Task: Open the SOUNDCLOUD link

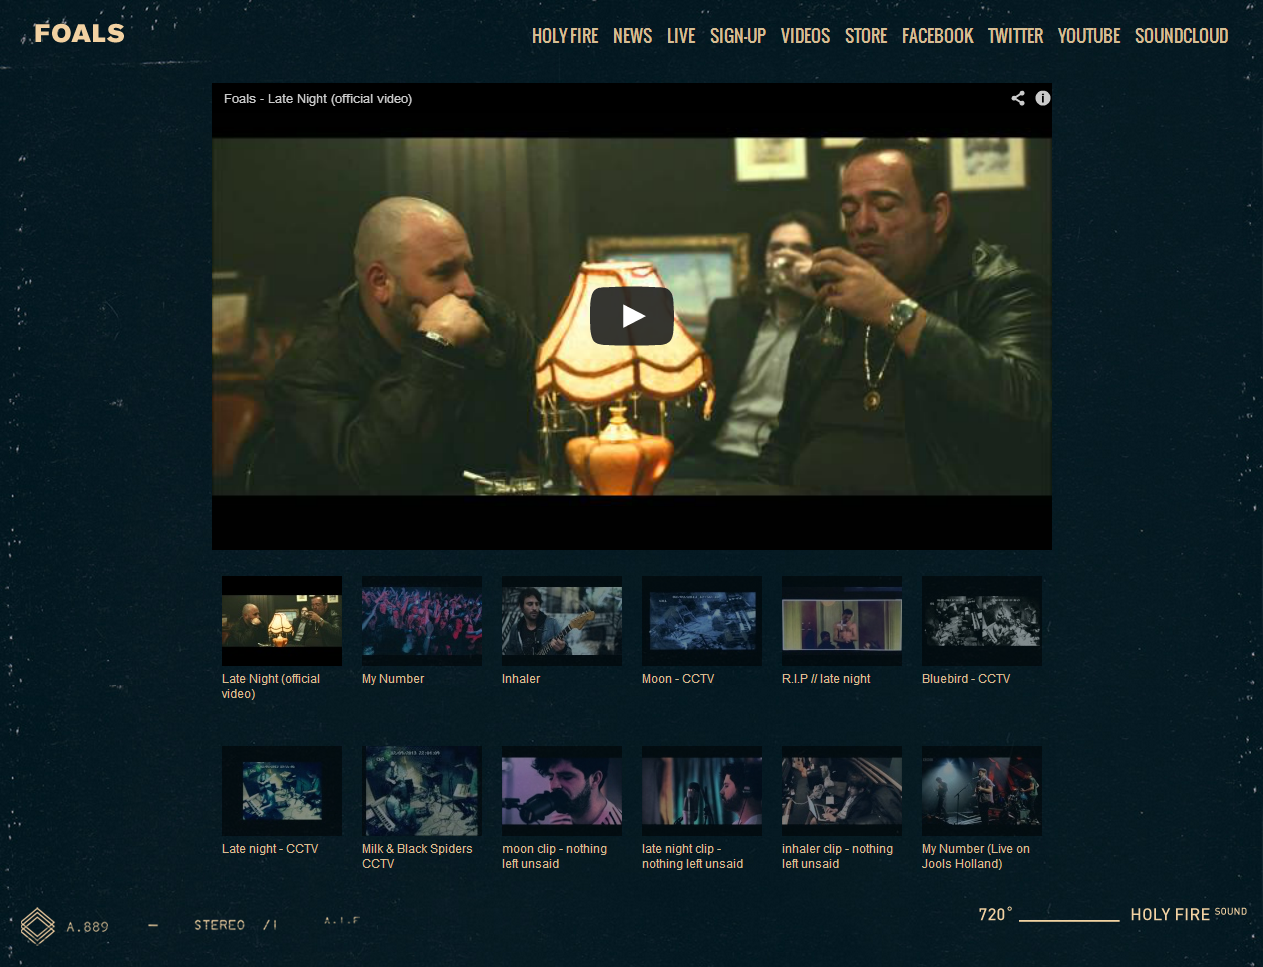Action: click(x=1181, y=36)
